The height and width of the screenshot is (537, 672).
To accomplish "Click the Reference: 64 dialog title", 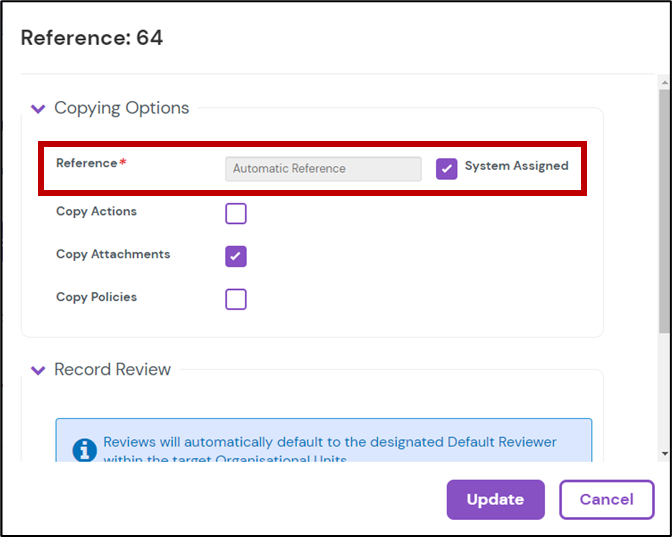I will [x=92, y=38].
